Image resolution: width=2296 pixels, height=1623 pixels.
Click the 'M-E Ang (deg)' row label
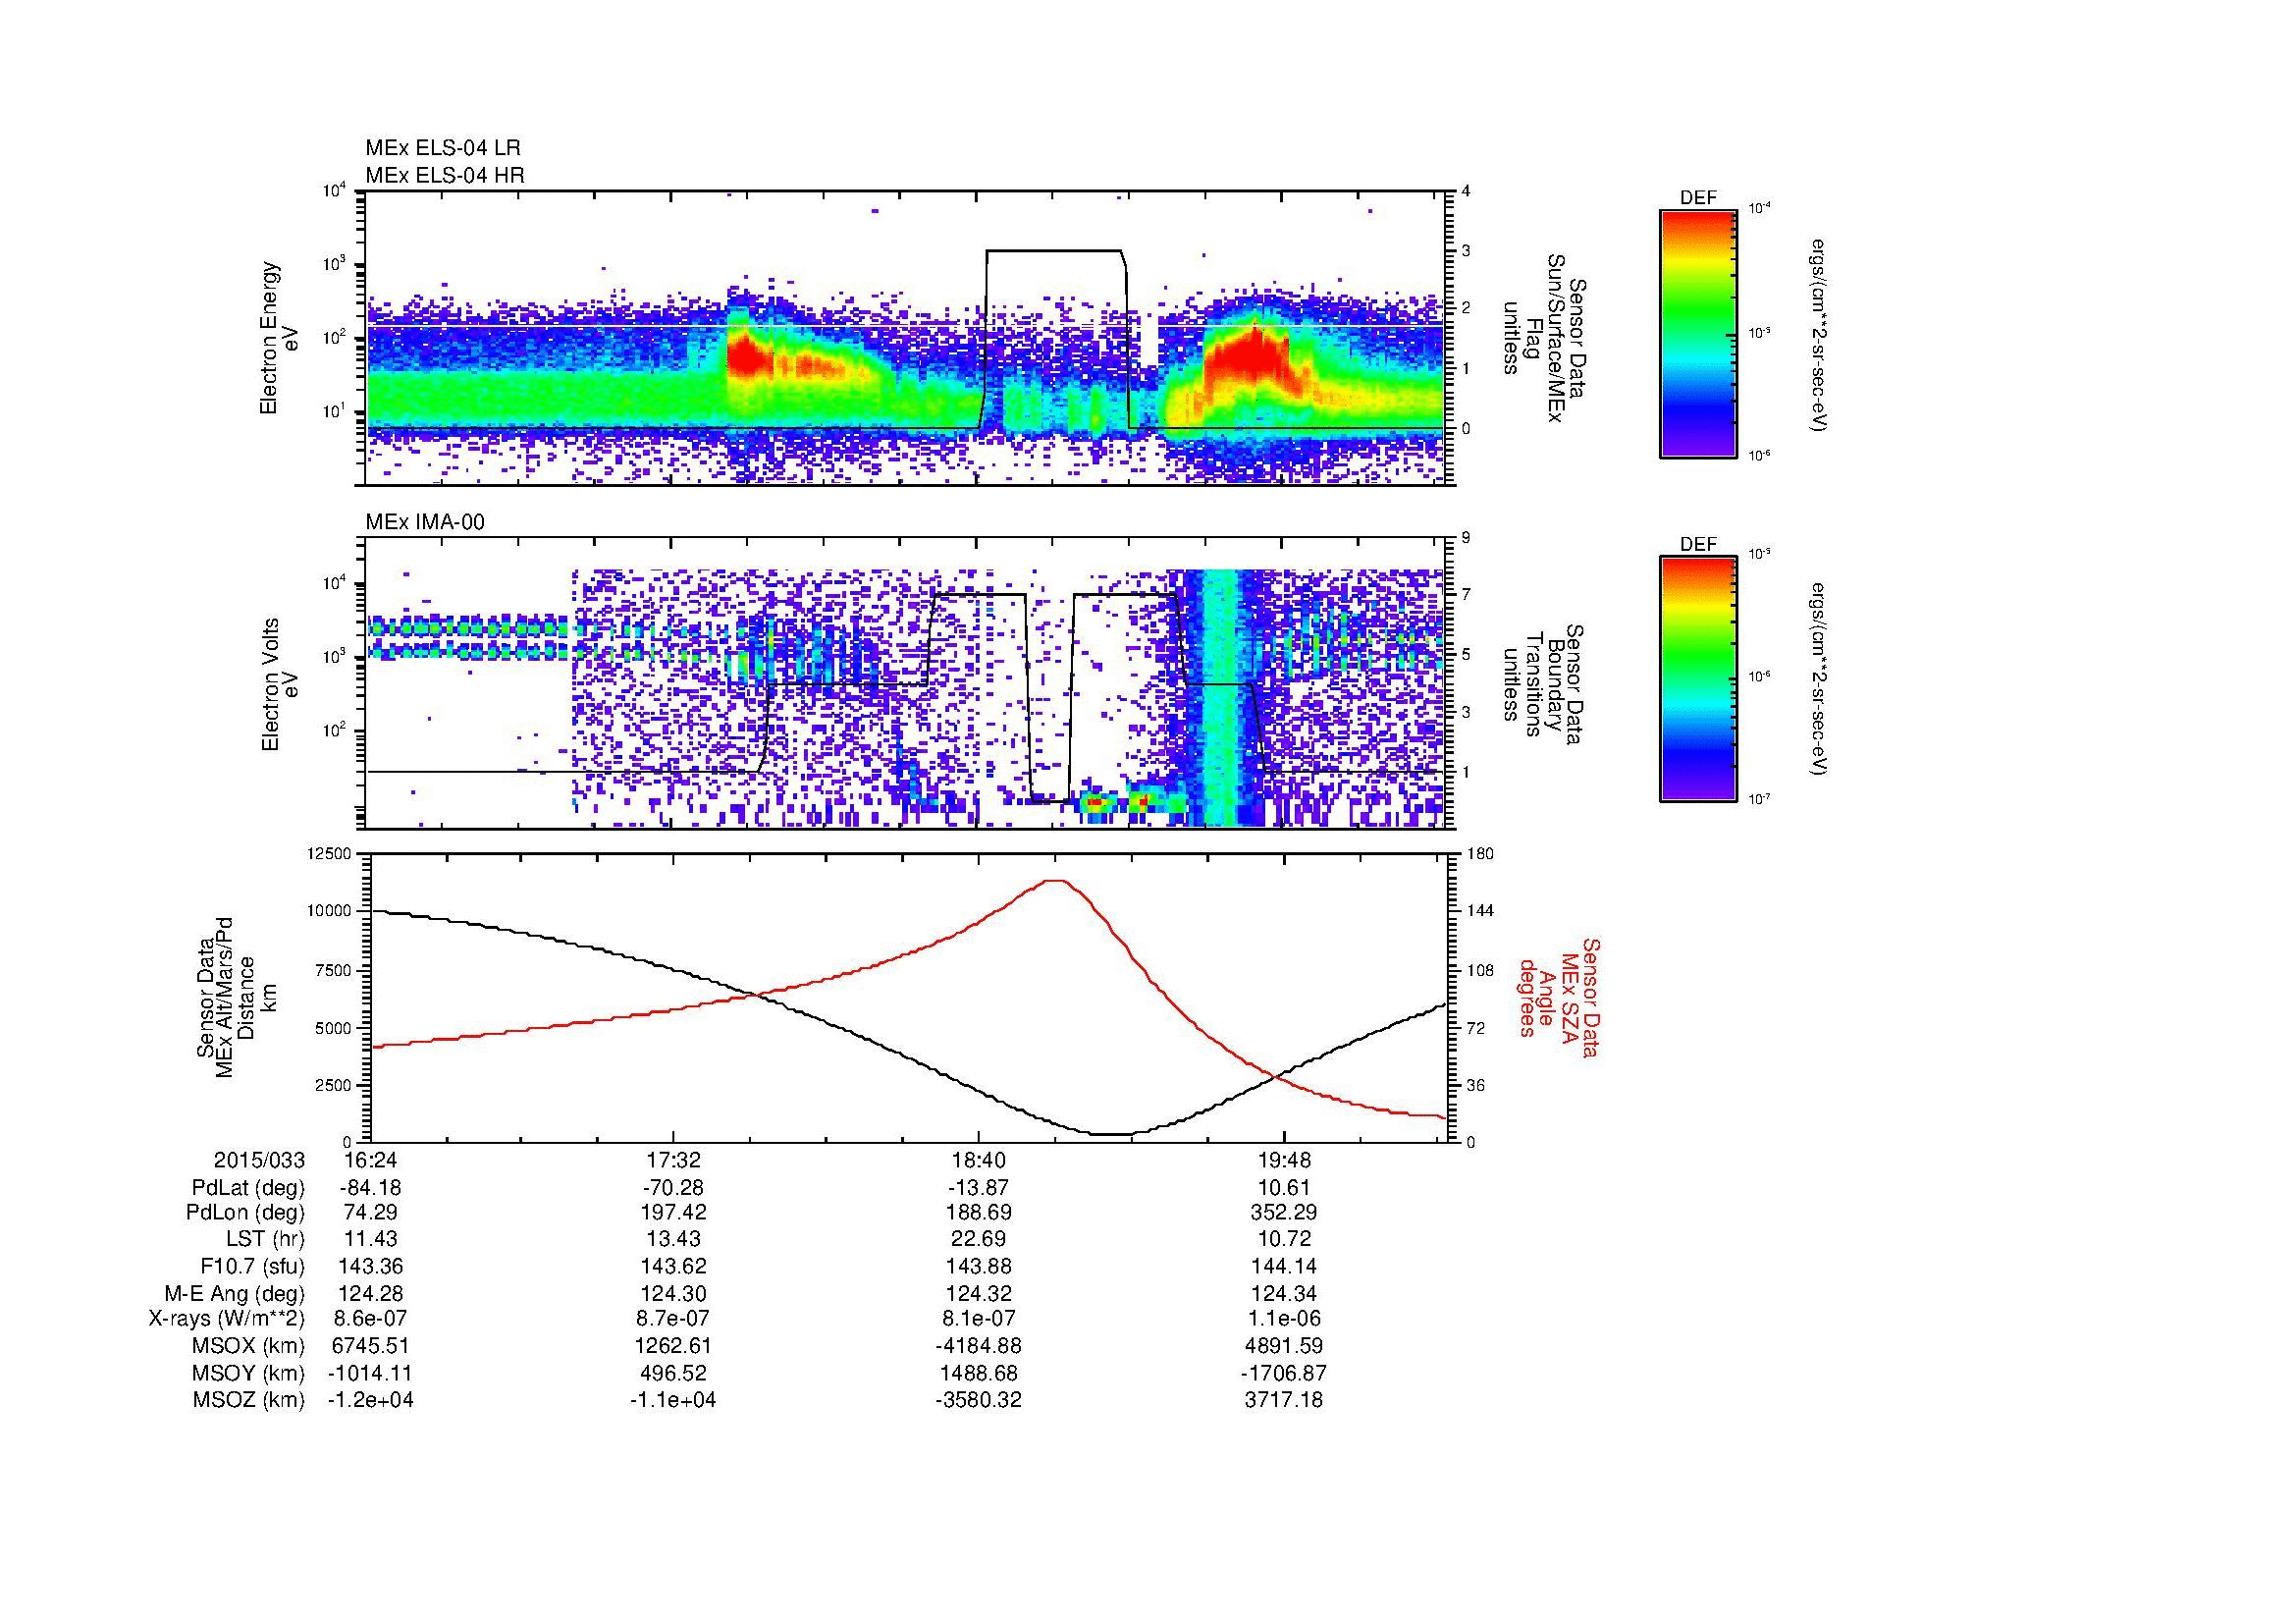(234, 1293)
